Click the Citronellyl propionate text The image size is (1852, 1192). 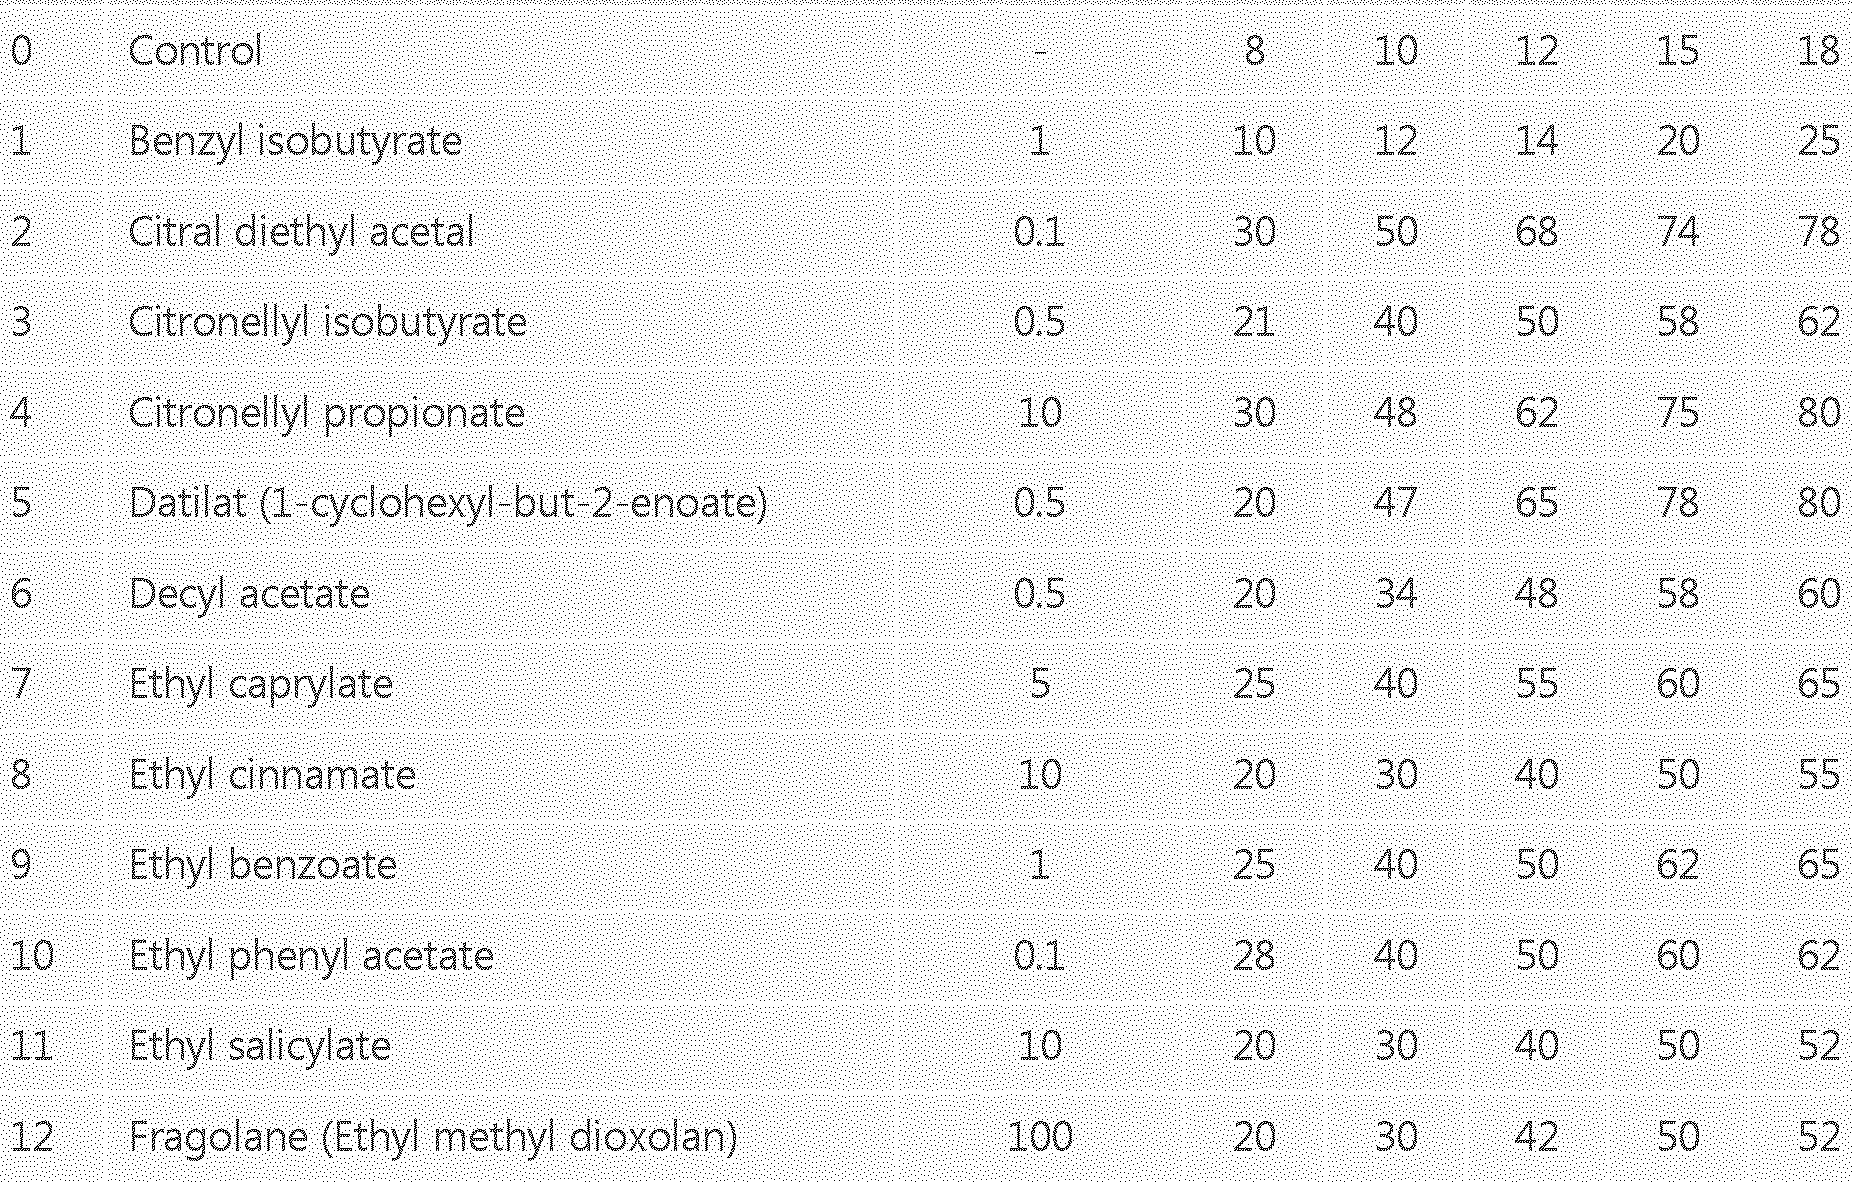coord(326,413)
